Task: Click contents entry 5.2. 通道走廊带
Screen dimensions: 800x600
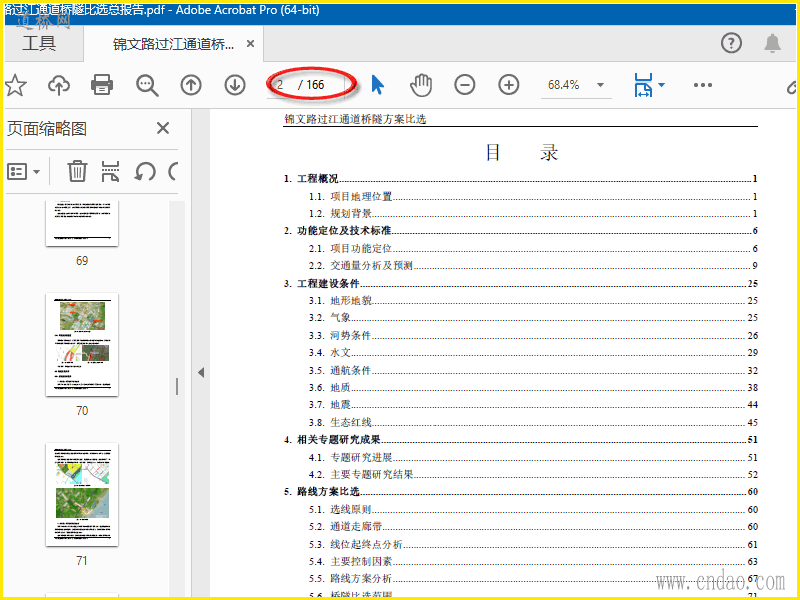Action: tap(533, 527)
